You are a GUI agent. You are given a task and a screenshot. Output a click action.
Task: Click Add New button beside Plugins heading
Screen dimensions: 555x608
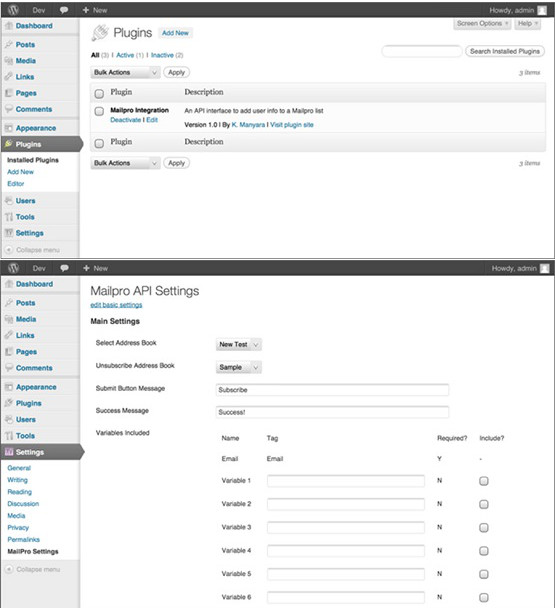pos(175,33)
